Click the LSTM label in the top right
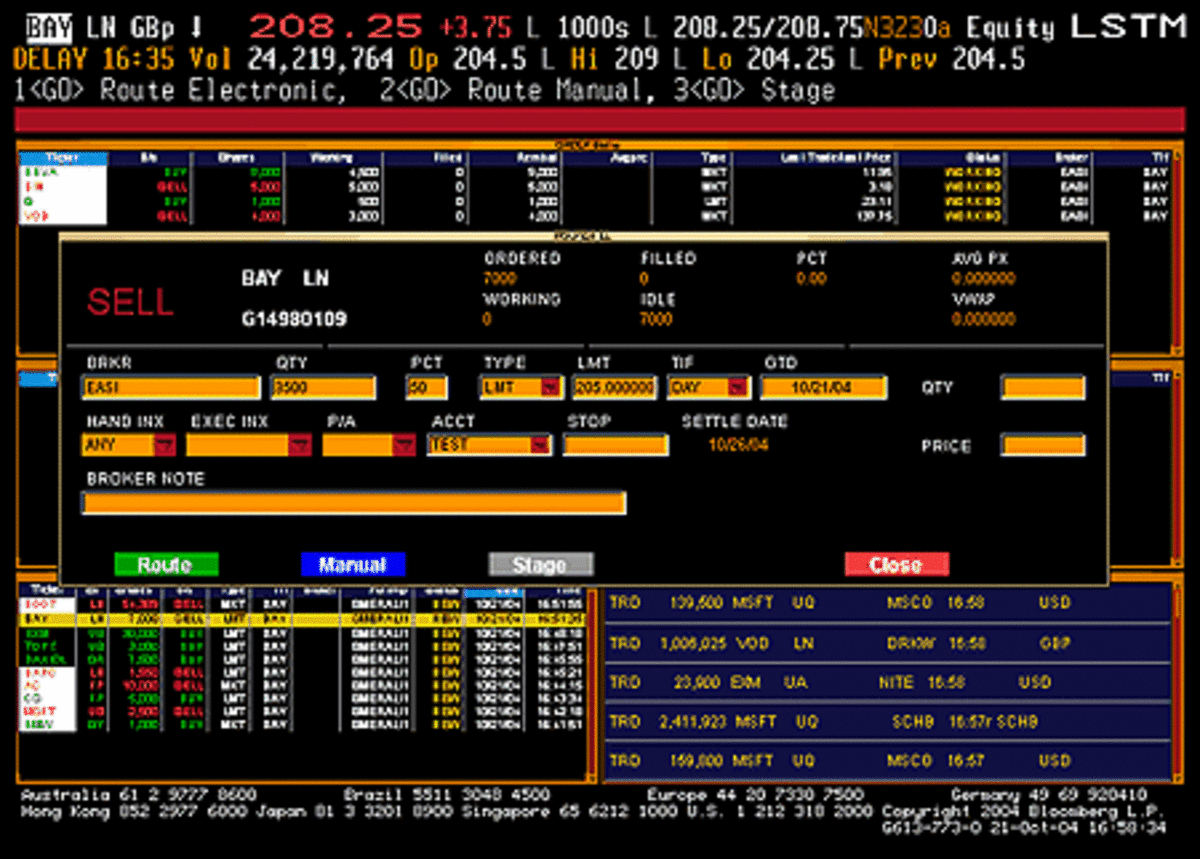The width and height of the screenshot is (1200, 859). (x=1129, y=27)
